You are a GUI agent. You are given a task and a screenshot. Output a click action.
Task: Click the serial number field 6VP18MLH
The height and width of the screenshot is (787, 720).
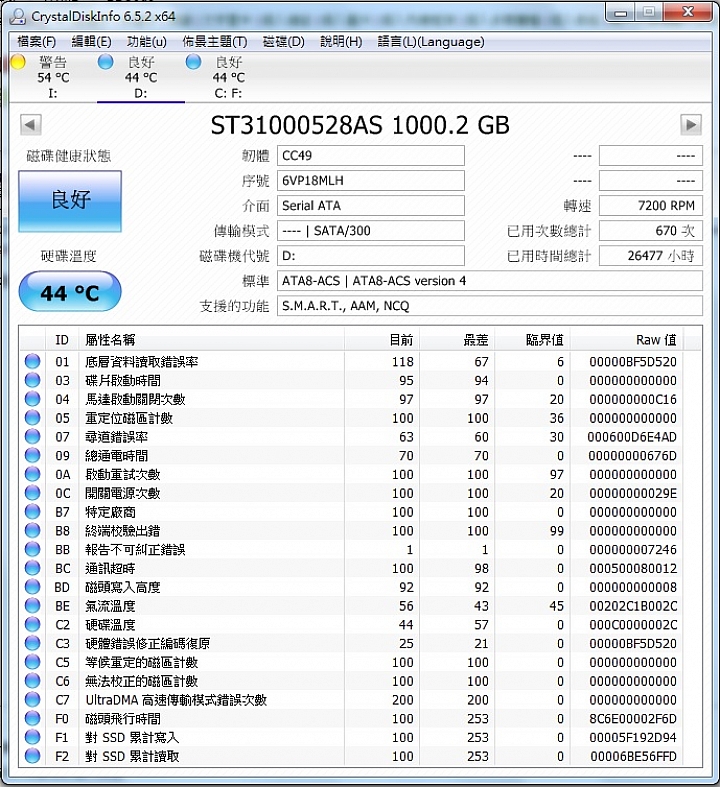point(371,181)
